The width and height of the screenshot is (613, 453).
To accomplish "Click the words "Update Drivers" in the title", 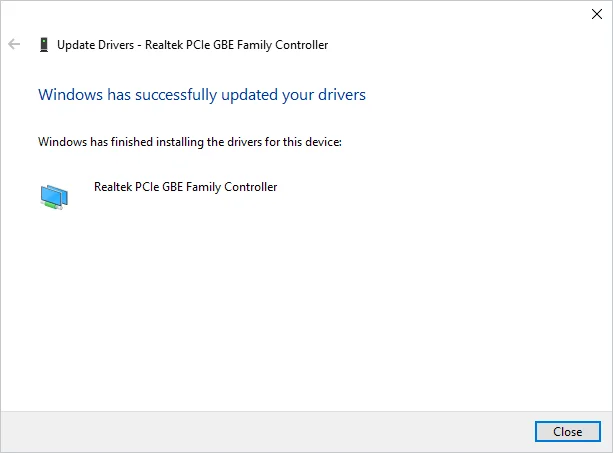I will coord(95,45).
